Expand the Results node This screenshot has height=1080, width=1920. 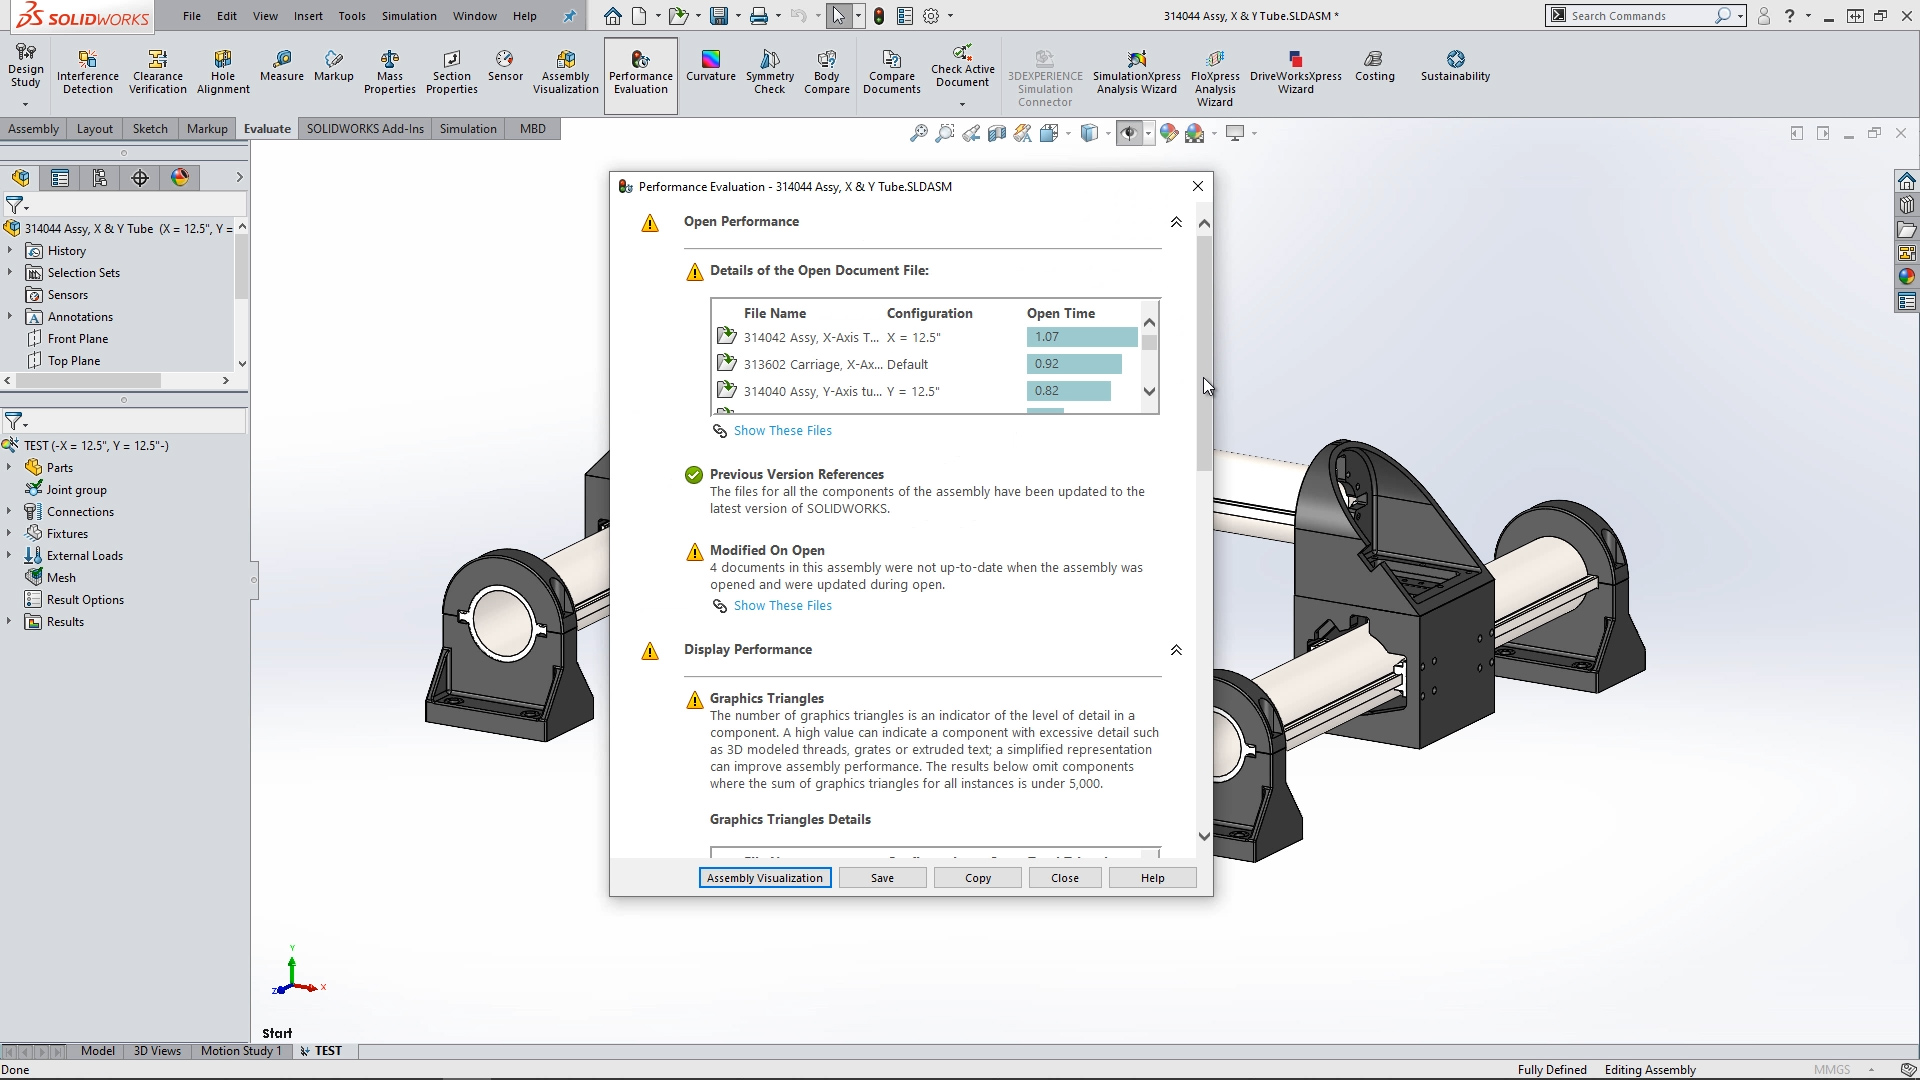pyautogui.click(x=9, y=622)
